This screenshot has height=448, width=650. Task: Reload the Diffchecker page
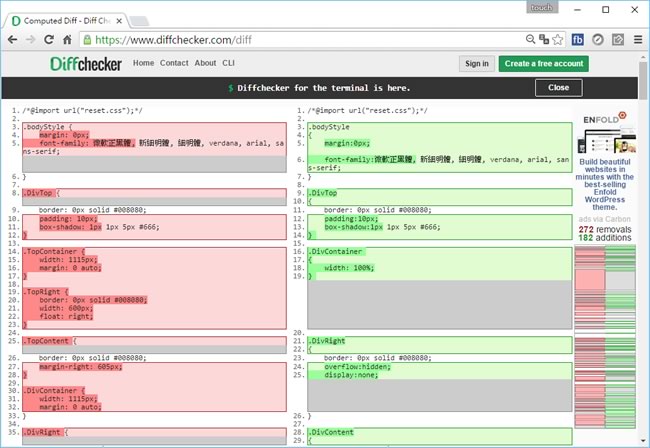(49, 39)
